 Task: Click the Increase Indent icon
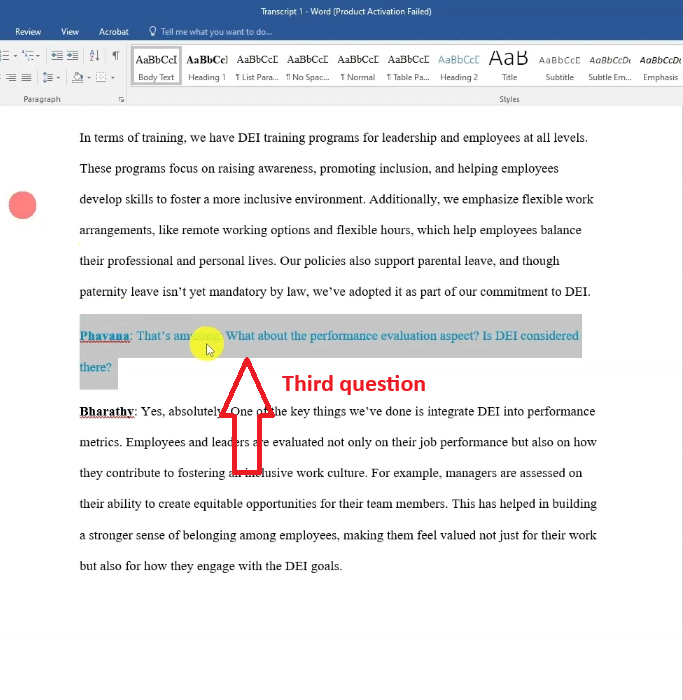point(72,56)
